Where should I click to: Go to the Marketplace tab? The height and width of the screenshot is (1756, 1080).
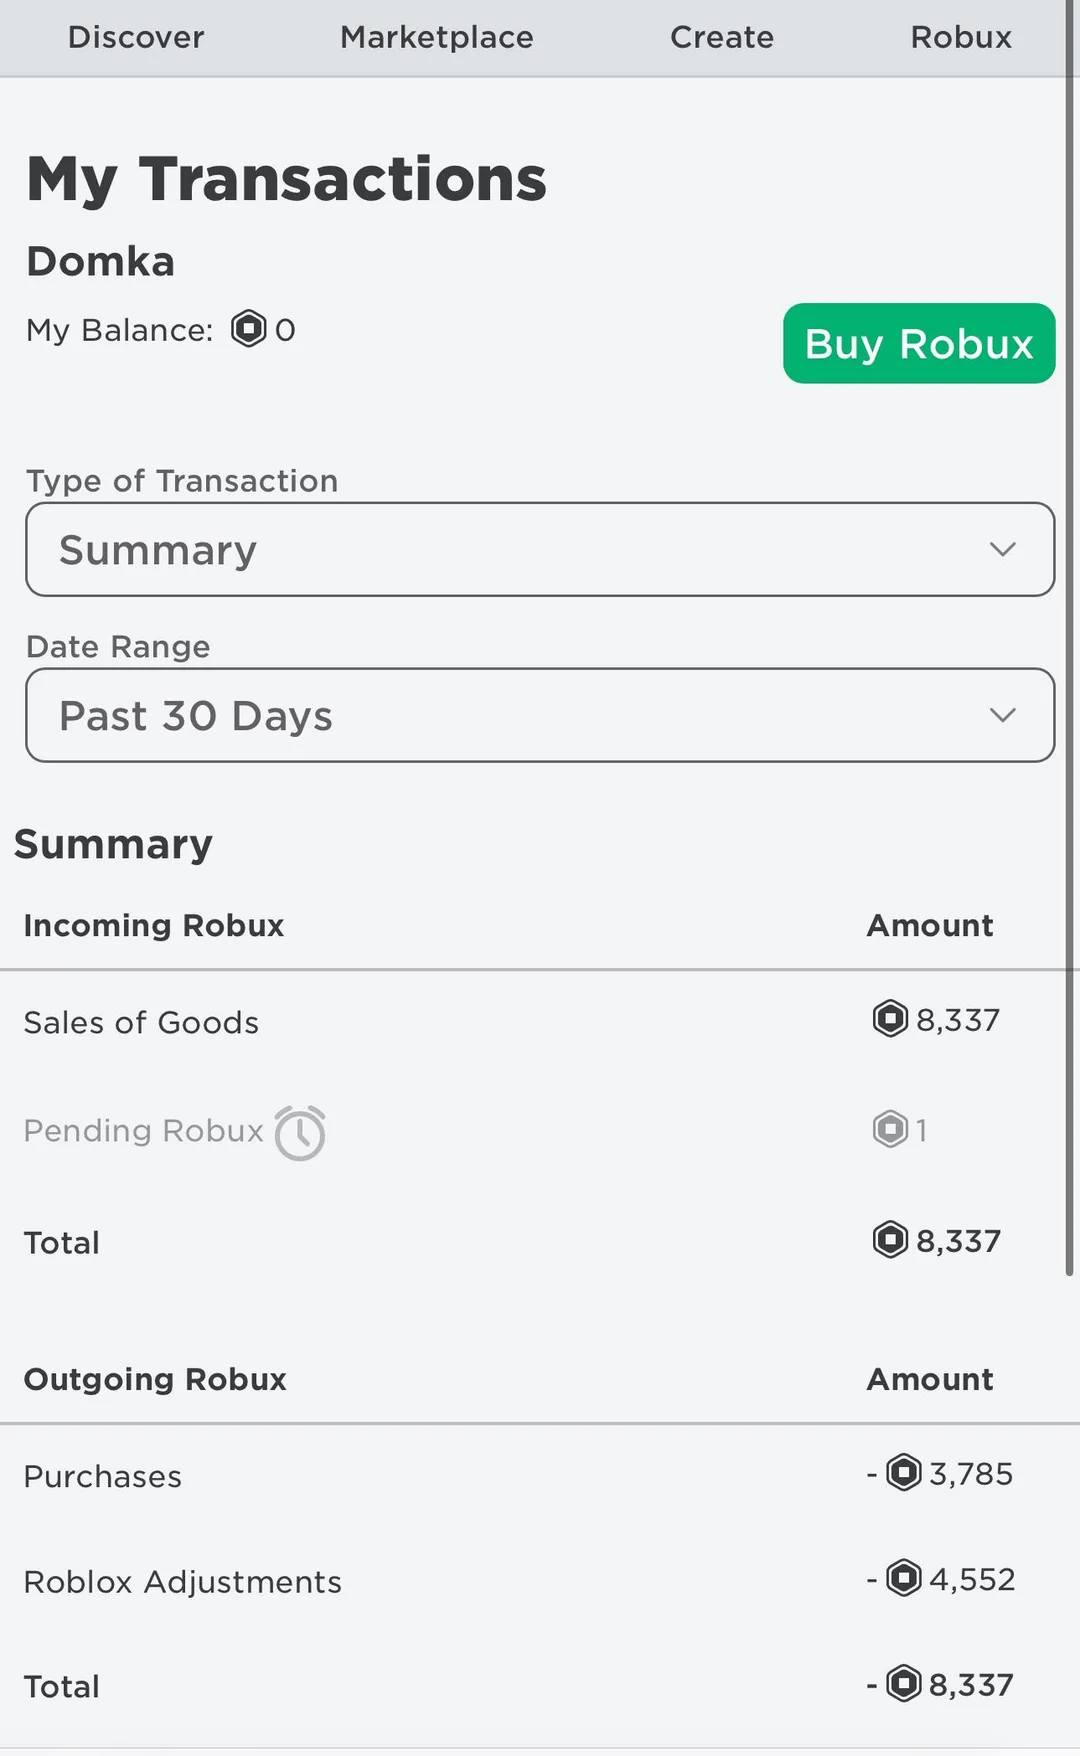click(436, 38)
